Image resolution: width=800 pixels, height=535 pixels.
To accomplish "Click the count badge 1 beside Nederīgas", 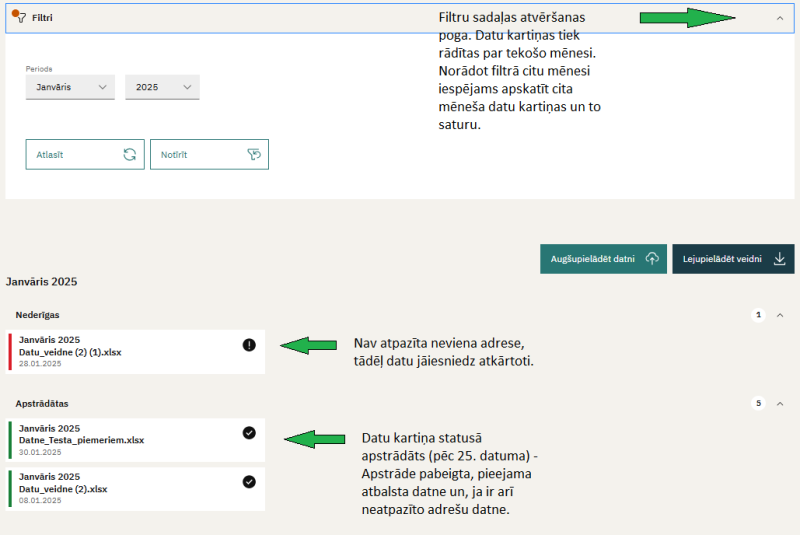I will pyautogui.click(x=758, y=315).
